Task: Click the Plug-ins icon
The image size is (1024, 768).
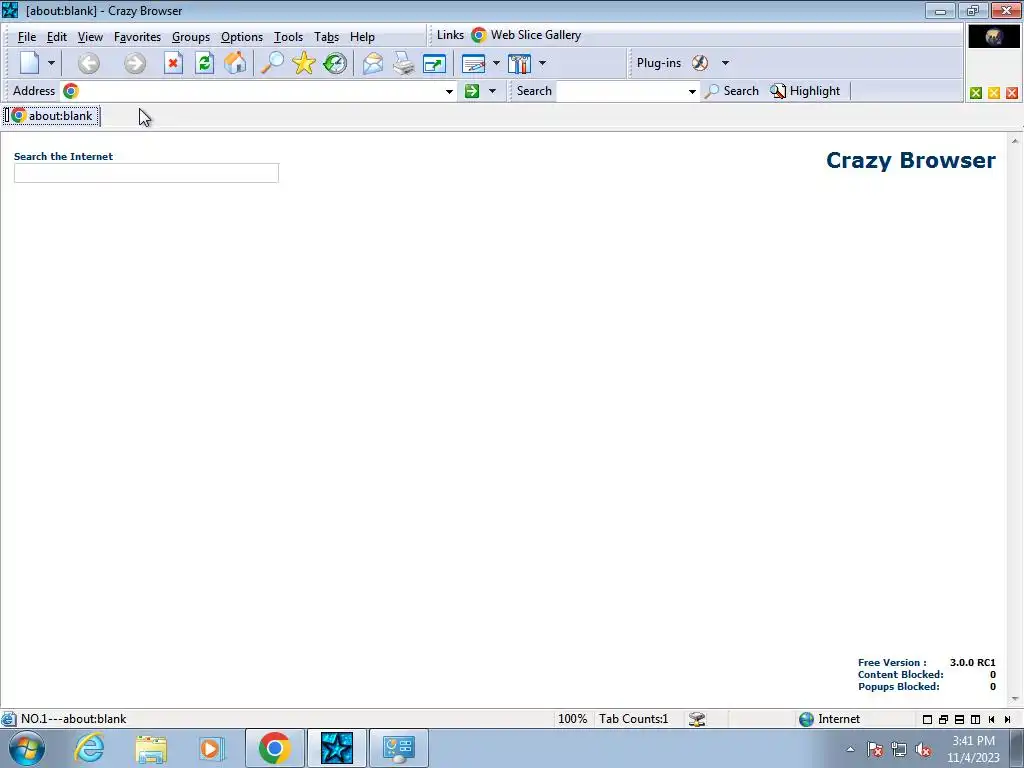Action: click(x=700, y=63)
